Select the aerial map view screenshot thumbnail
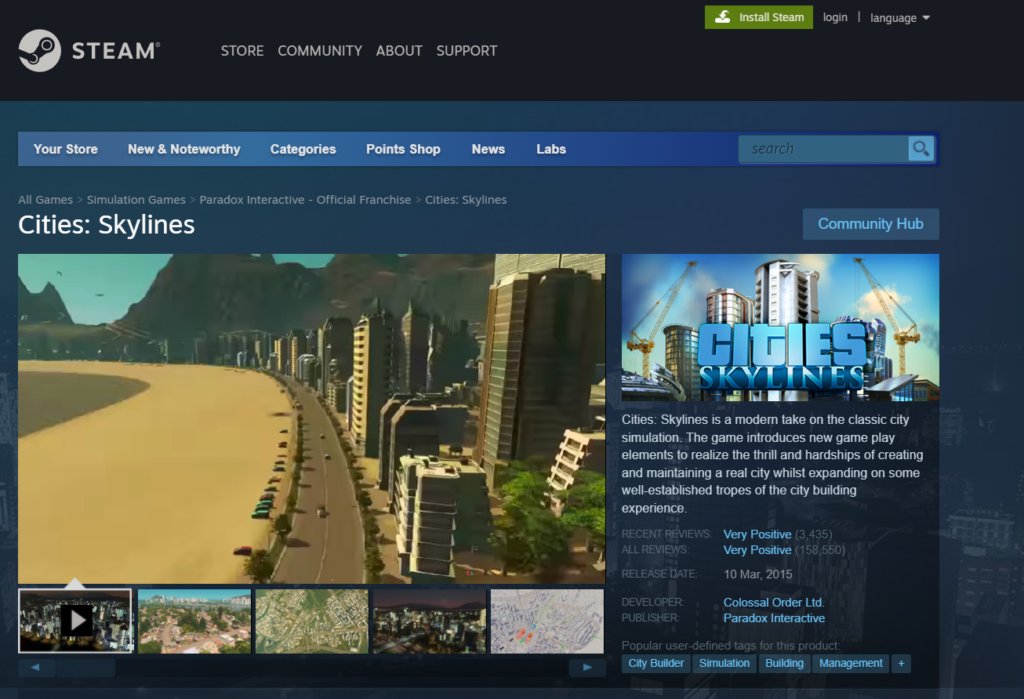The image size is (1024, 699). (311, 620)
